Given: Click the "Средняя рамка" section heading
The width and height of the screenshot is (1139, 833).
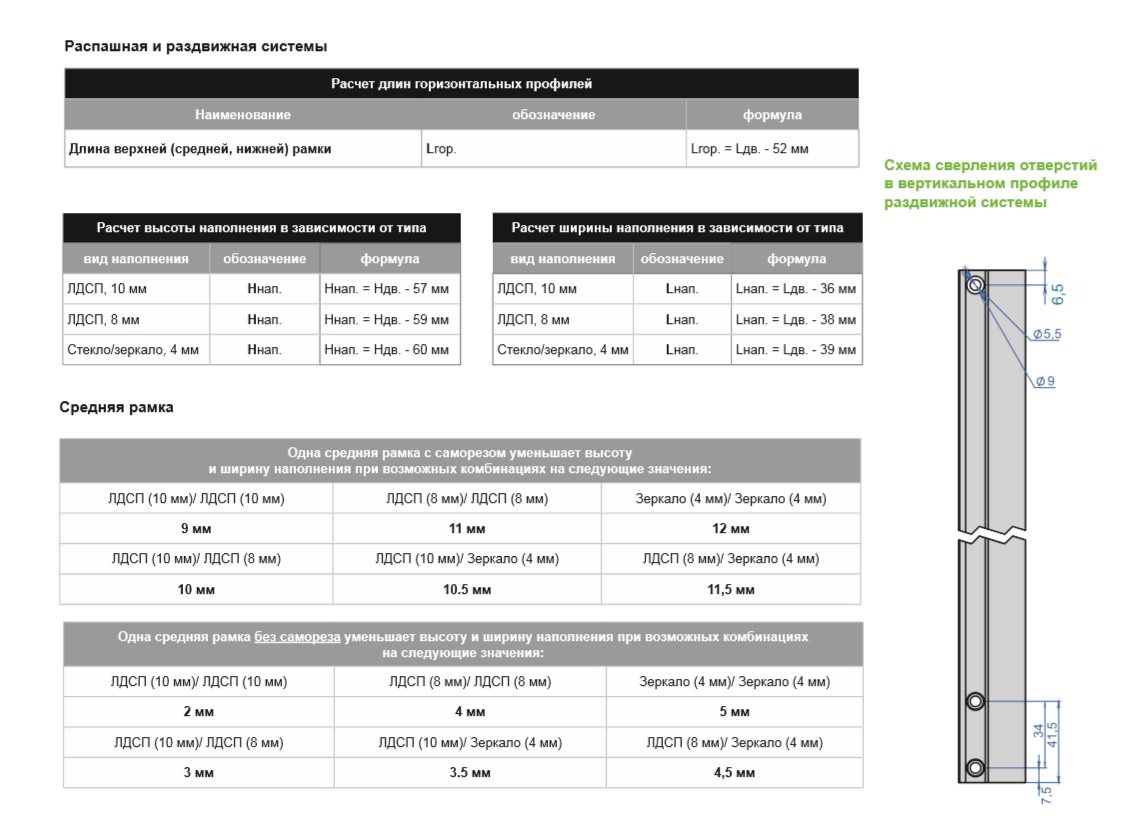Looking at the screenshot, I should (116, 407).
